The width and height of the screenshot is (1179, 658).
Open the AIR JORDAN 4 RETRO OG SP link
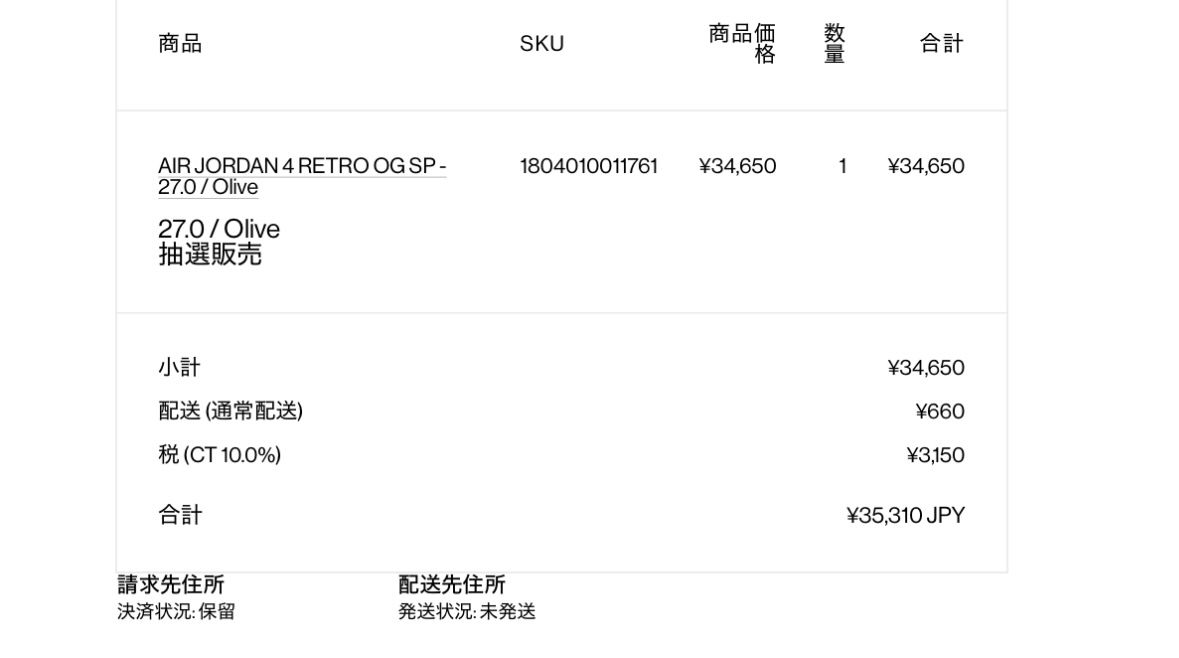click(302, 176)
